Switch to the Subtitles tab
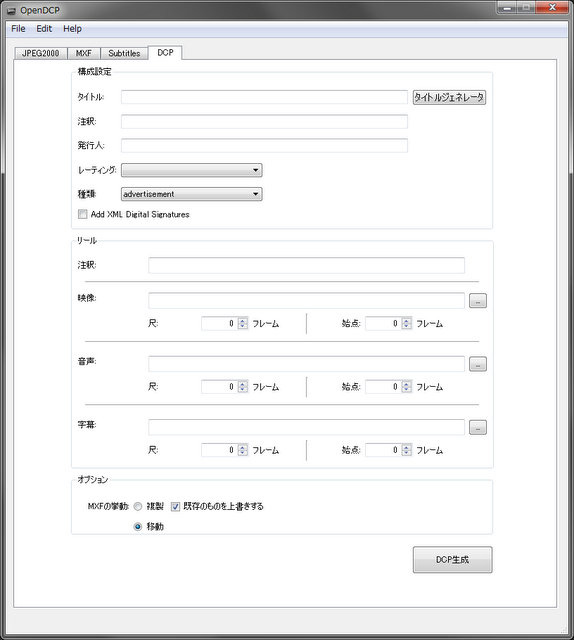This screenshot has width=574, height=640. tap(124, 53)
